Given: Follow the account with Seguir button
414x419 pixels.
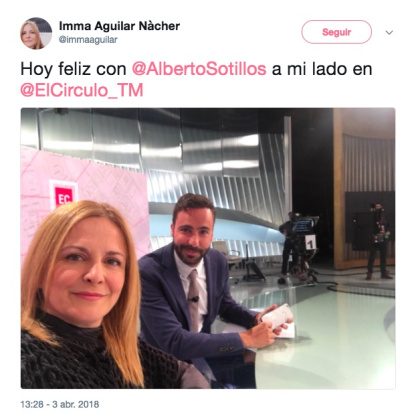Looking at the screenshot, I should click(336, 32).
